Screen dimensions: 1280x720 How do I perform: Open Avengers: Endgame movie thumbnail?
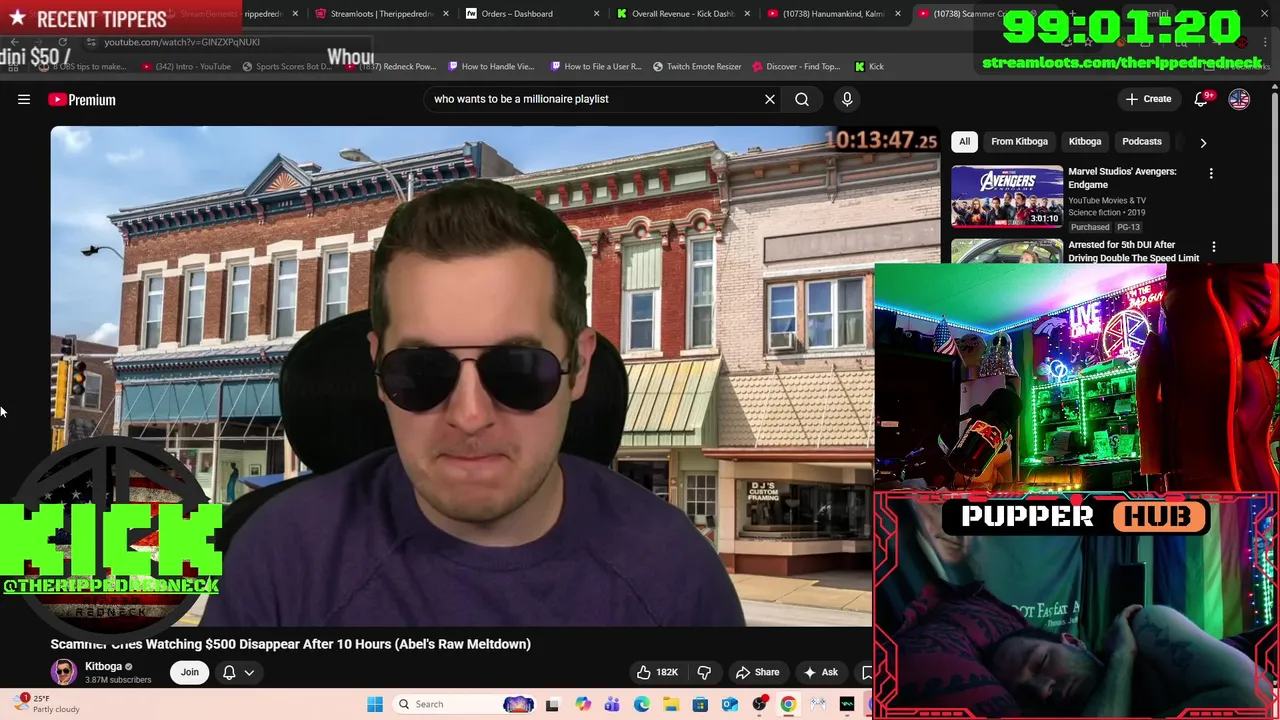(x=1006, y=196)
